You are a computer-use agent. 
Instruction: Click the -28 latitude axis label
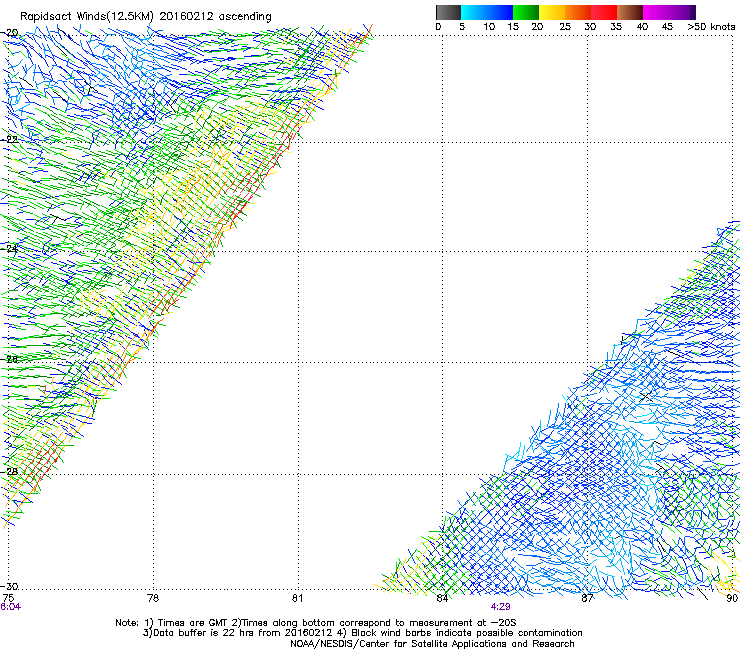click(x=10, y=472)
